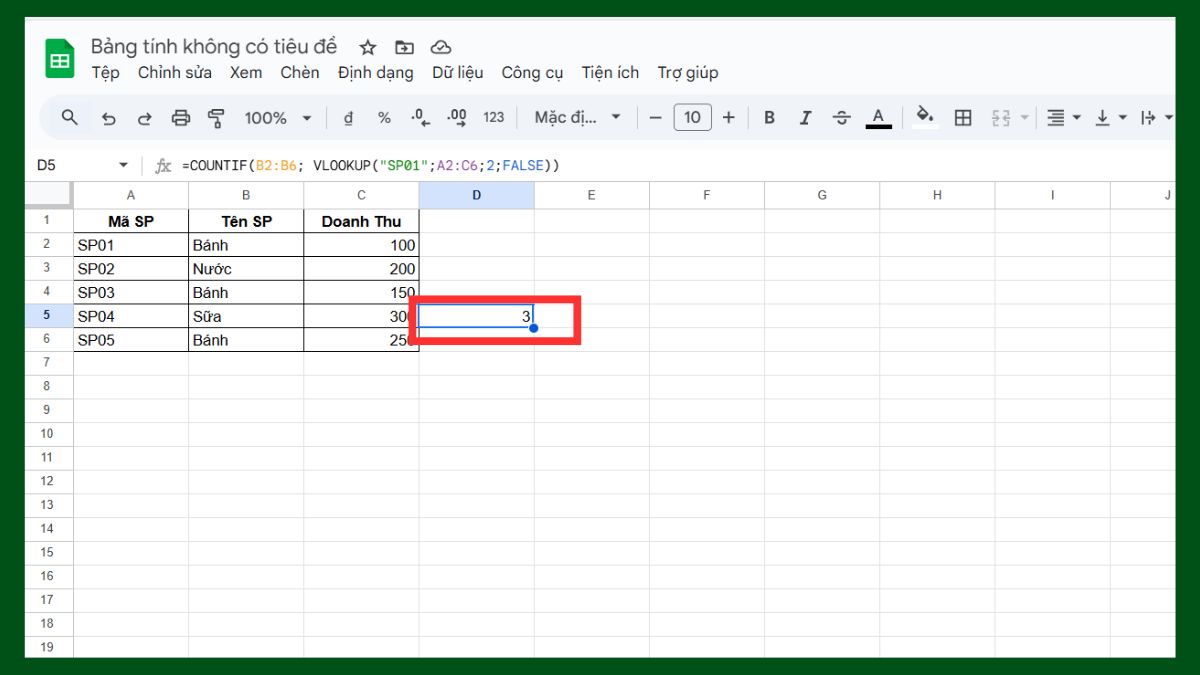Star the untitled spreadsheet
This screenshot has width=1200, height=675.
(368, 47)
